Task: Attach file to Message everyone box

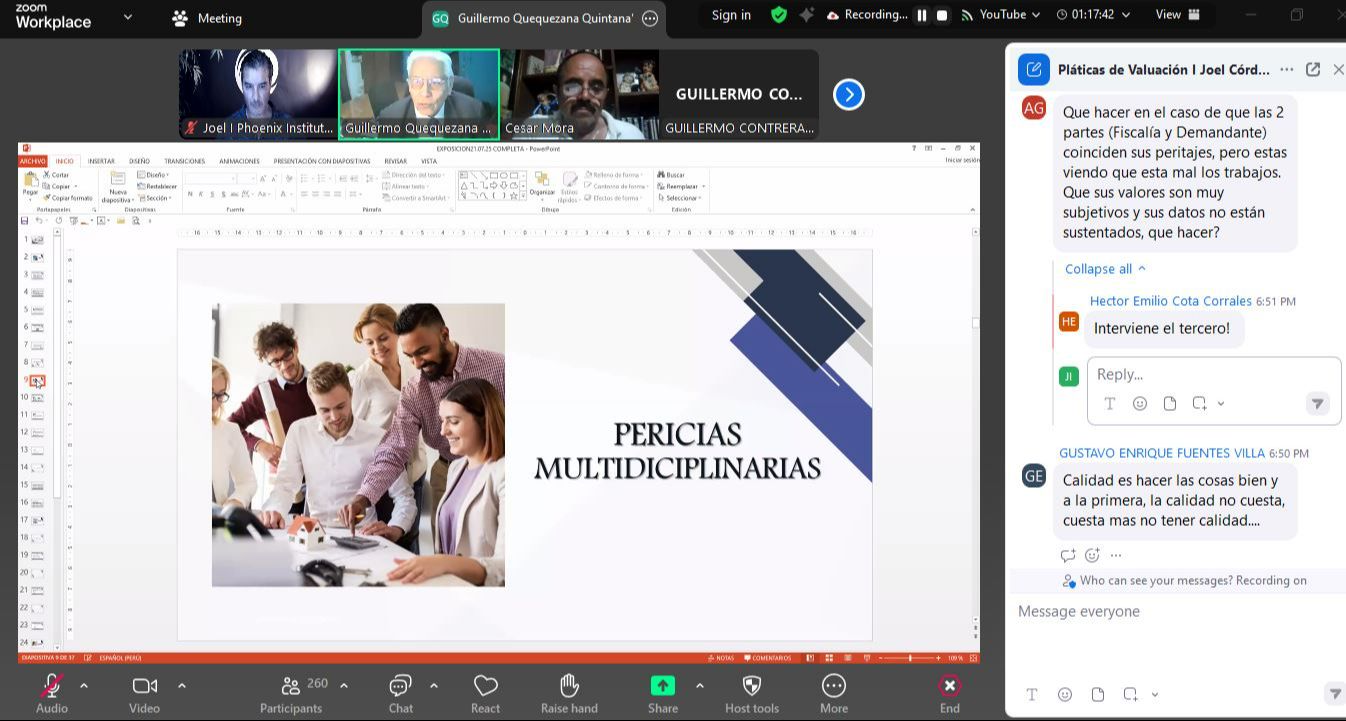Action: (1098, 694)
